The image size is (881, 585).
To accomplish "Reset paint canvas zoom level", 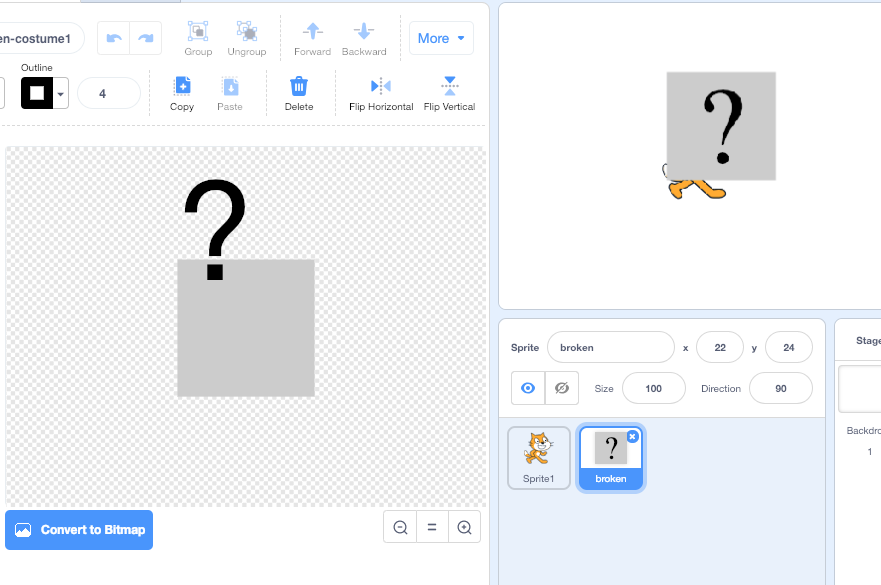I will [432, 527].
